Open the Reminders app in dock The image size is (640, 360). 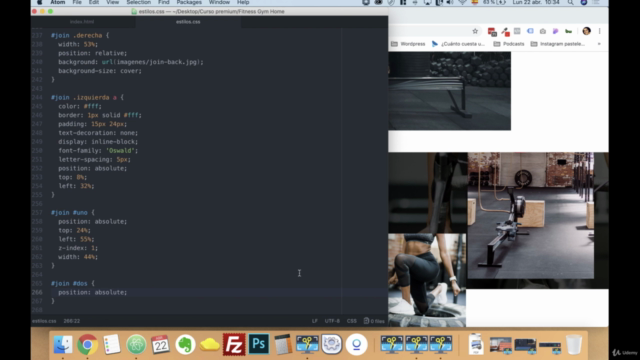[x=112, y=345]
